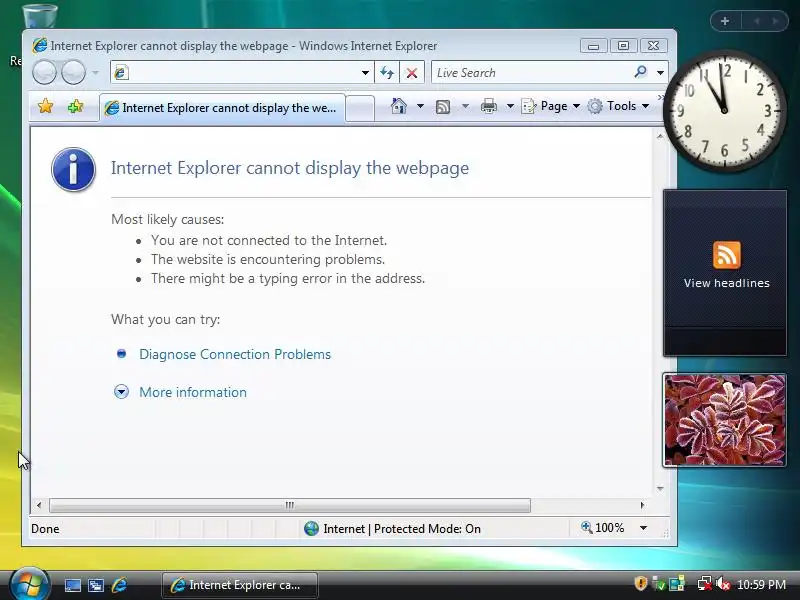Expand the Home button dropdown arrow
The width and height of the screenshot is (800, 600).
tap(420, 106)
